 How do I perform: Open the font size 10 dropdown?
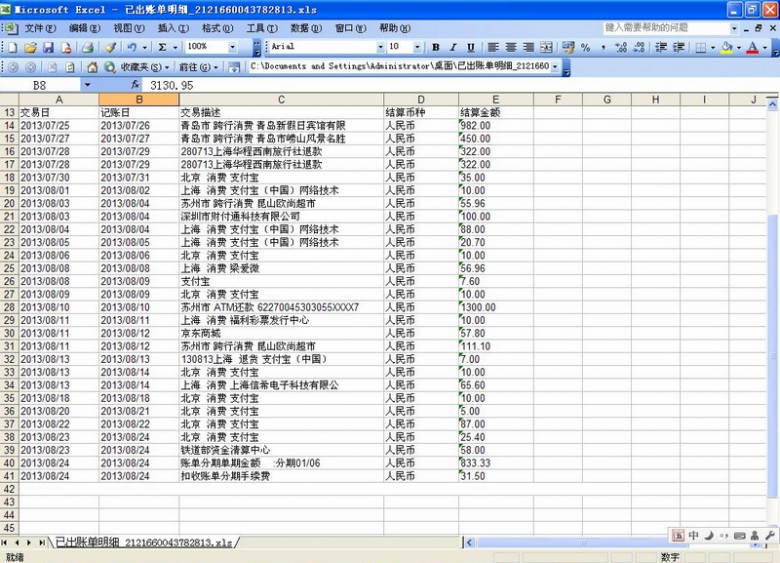pos(417,47)
